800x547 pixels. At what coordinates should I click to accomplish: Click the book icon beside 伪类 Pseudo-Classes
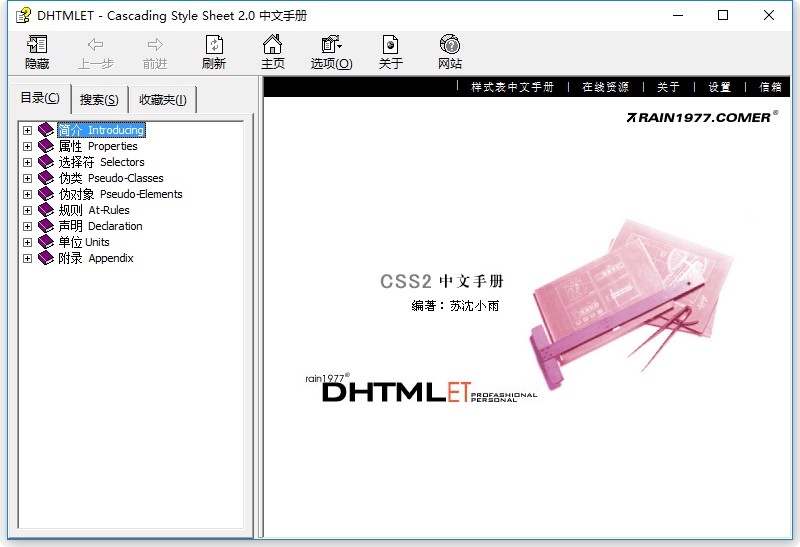46,178
